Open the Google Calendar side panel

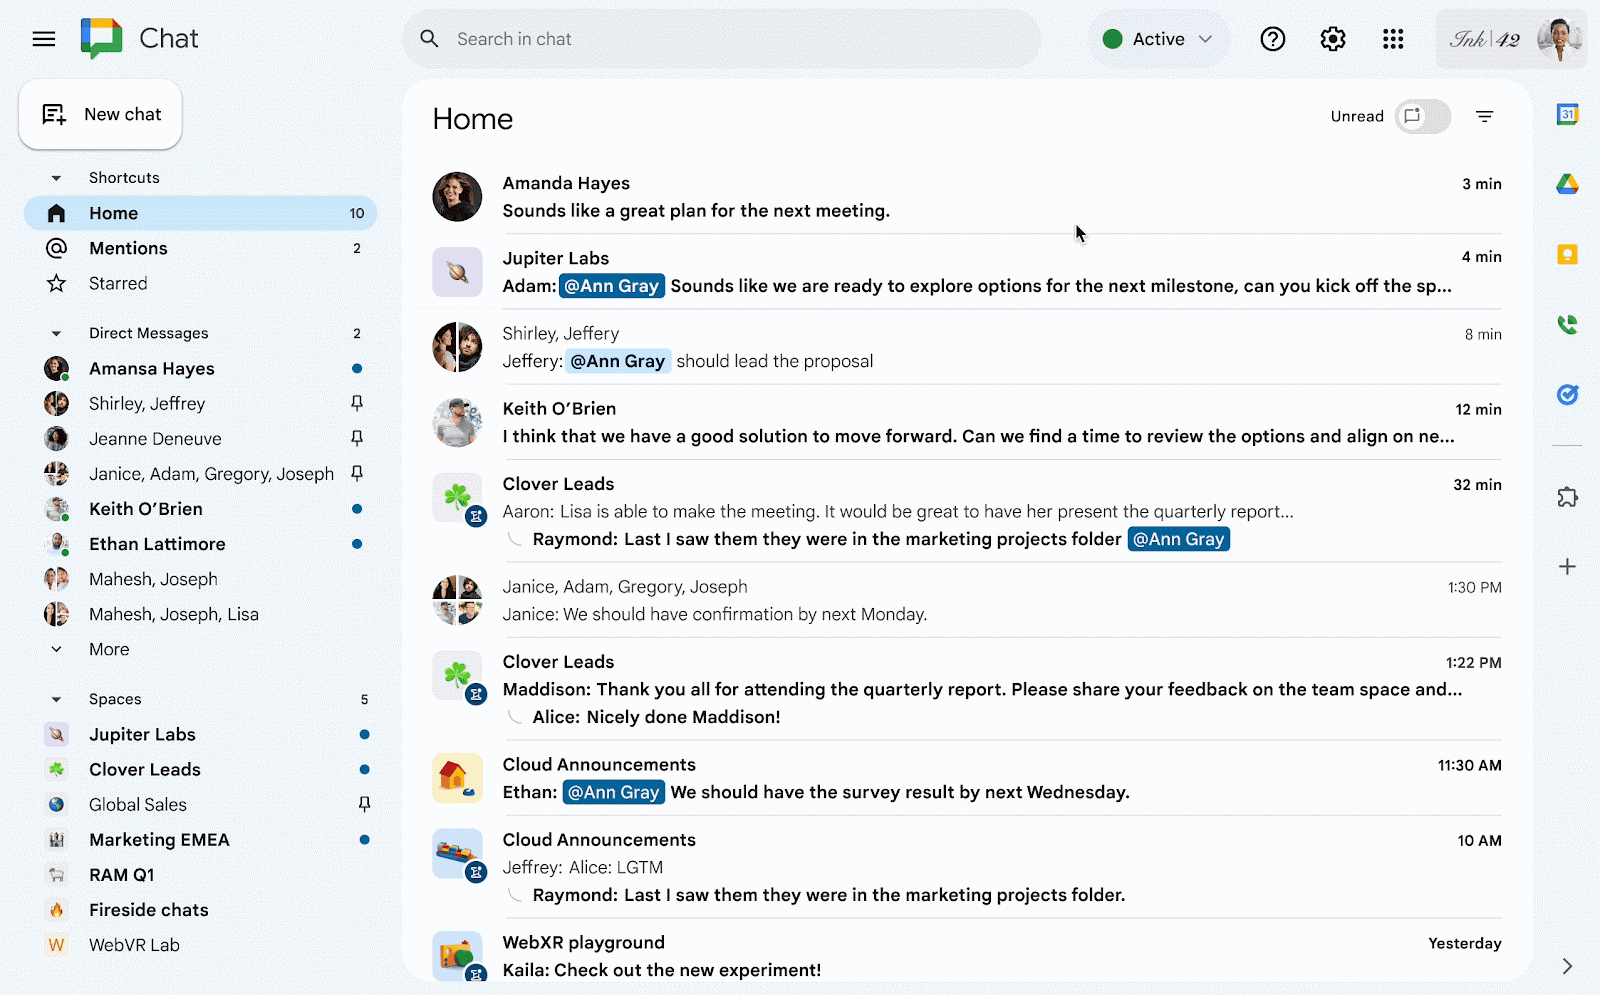click(1568, 114)
